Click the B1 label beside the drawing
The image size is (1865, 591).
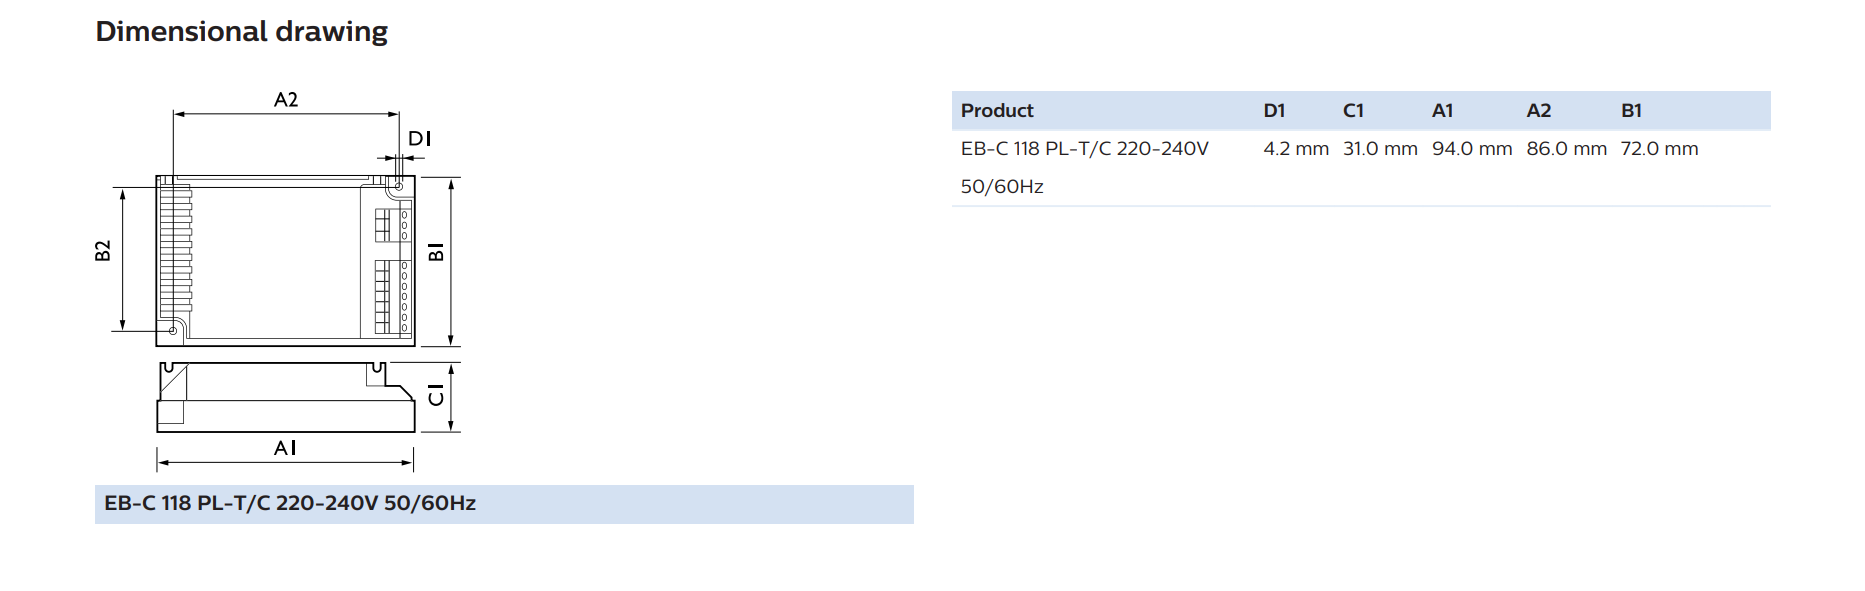click(436, 251)
